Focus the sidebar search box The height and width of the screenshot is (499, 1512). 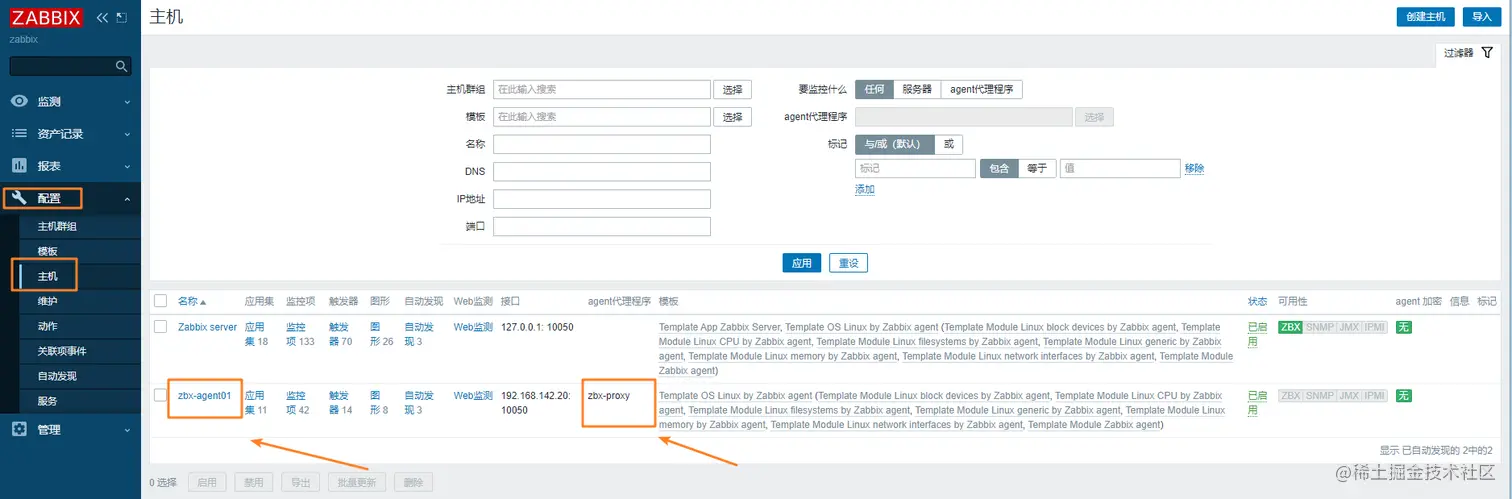pos(62,66)
